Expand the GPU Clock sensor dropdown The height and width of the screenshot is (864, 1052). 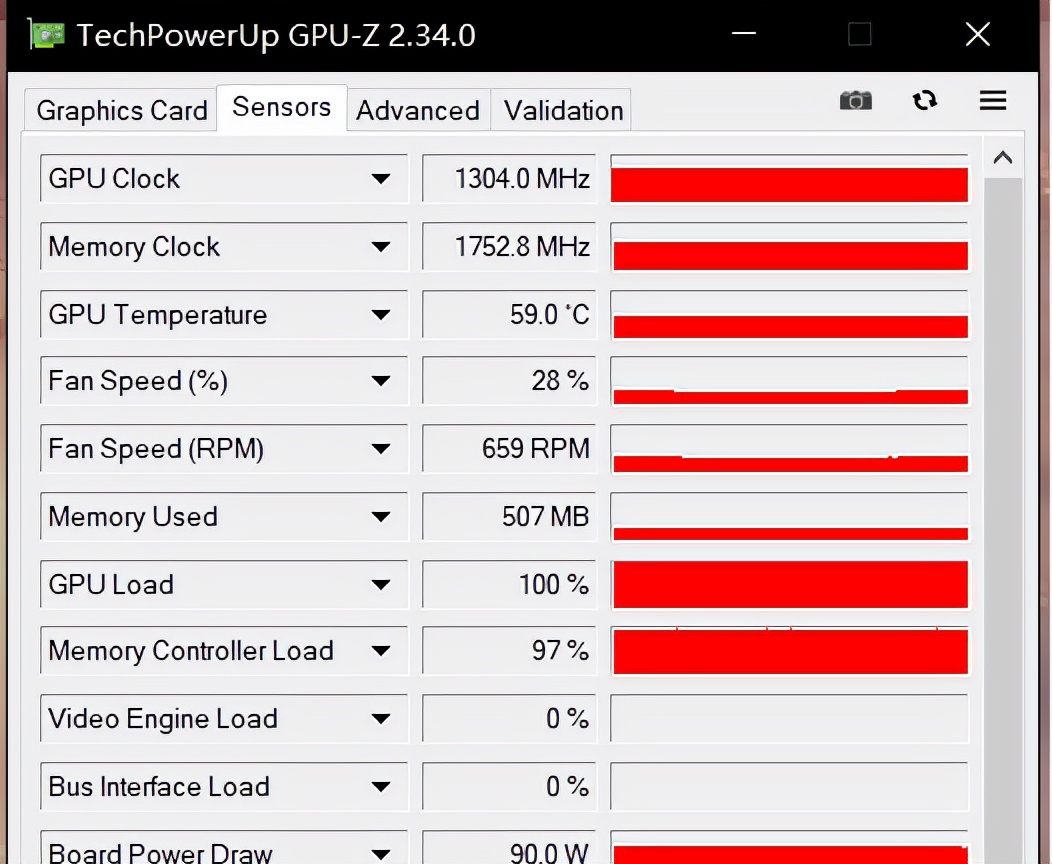(380, 179)
